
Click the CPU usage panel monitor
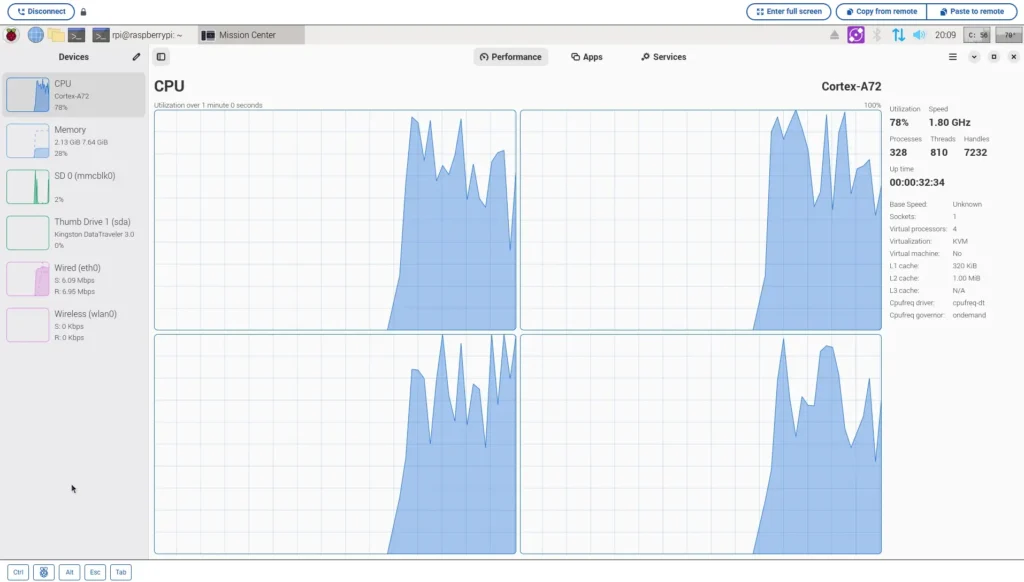977,35
